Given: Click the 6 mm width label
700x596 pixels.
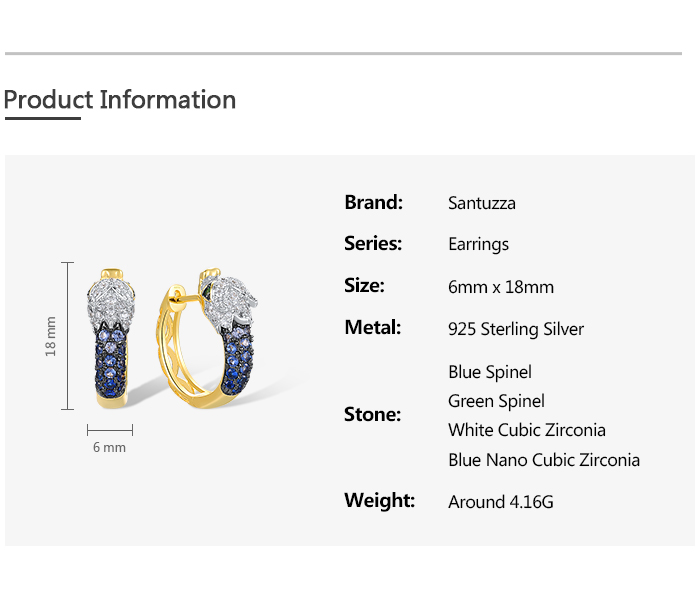Looking at the screenshot, I should (x=109, y=447).
